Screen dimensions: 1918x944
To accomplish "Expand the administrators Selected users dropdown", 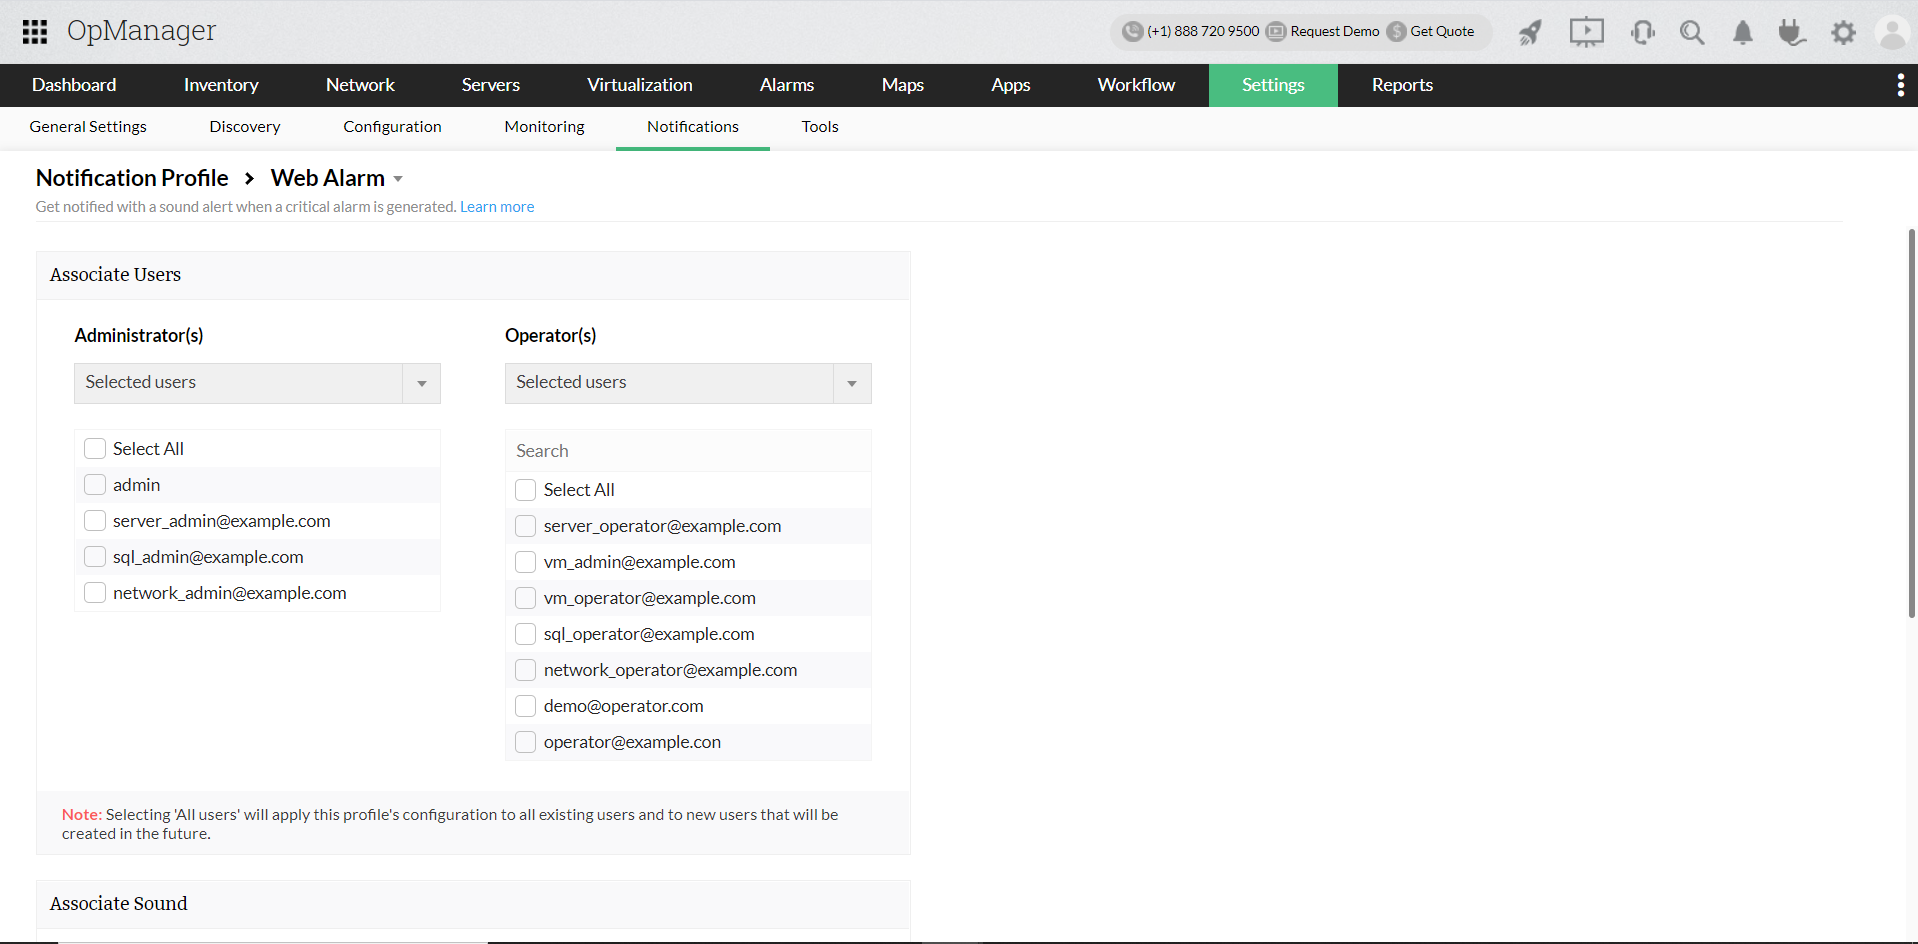I will pos(421,383).
